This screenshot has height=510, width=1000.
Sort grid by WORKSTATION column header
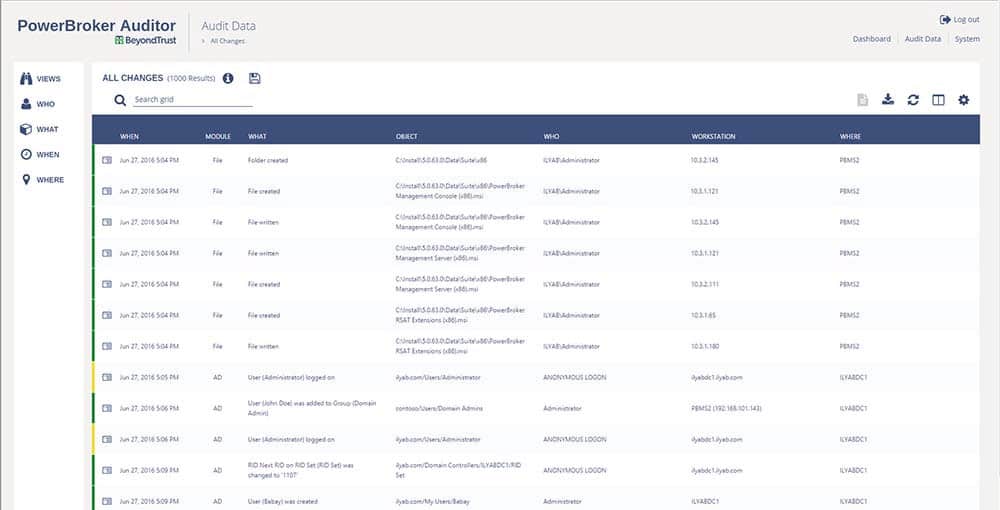click(713, 137)
